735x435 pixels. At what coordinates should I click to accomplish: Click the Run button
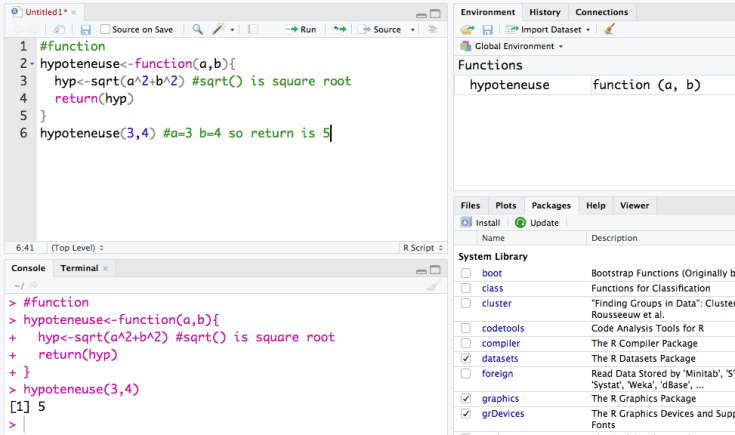[301, 30]
